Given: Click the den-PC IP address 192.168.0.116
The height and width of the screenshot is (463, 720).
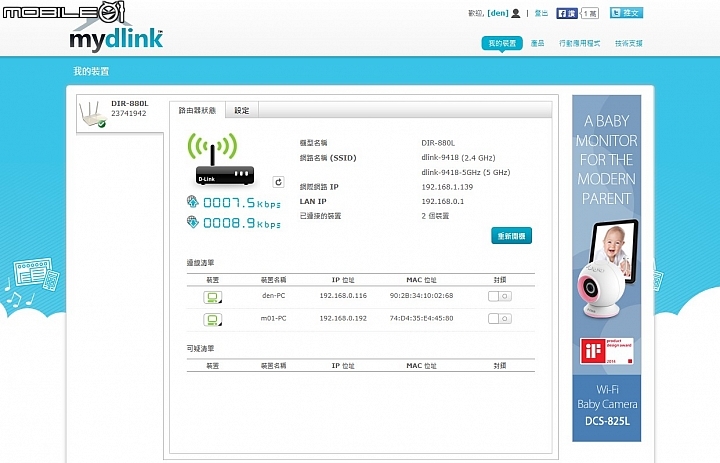Looking at the screenshot, I should click(343, 296).
